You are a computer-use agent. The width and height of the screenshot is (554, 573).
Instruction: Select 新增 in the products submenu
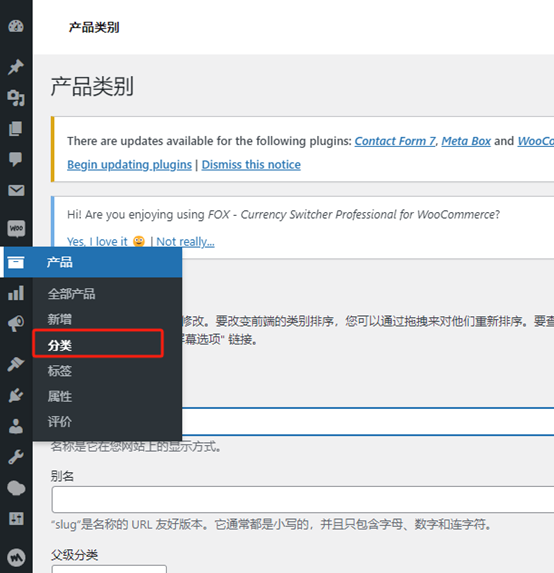[60, 319]
